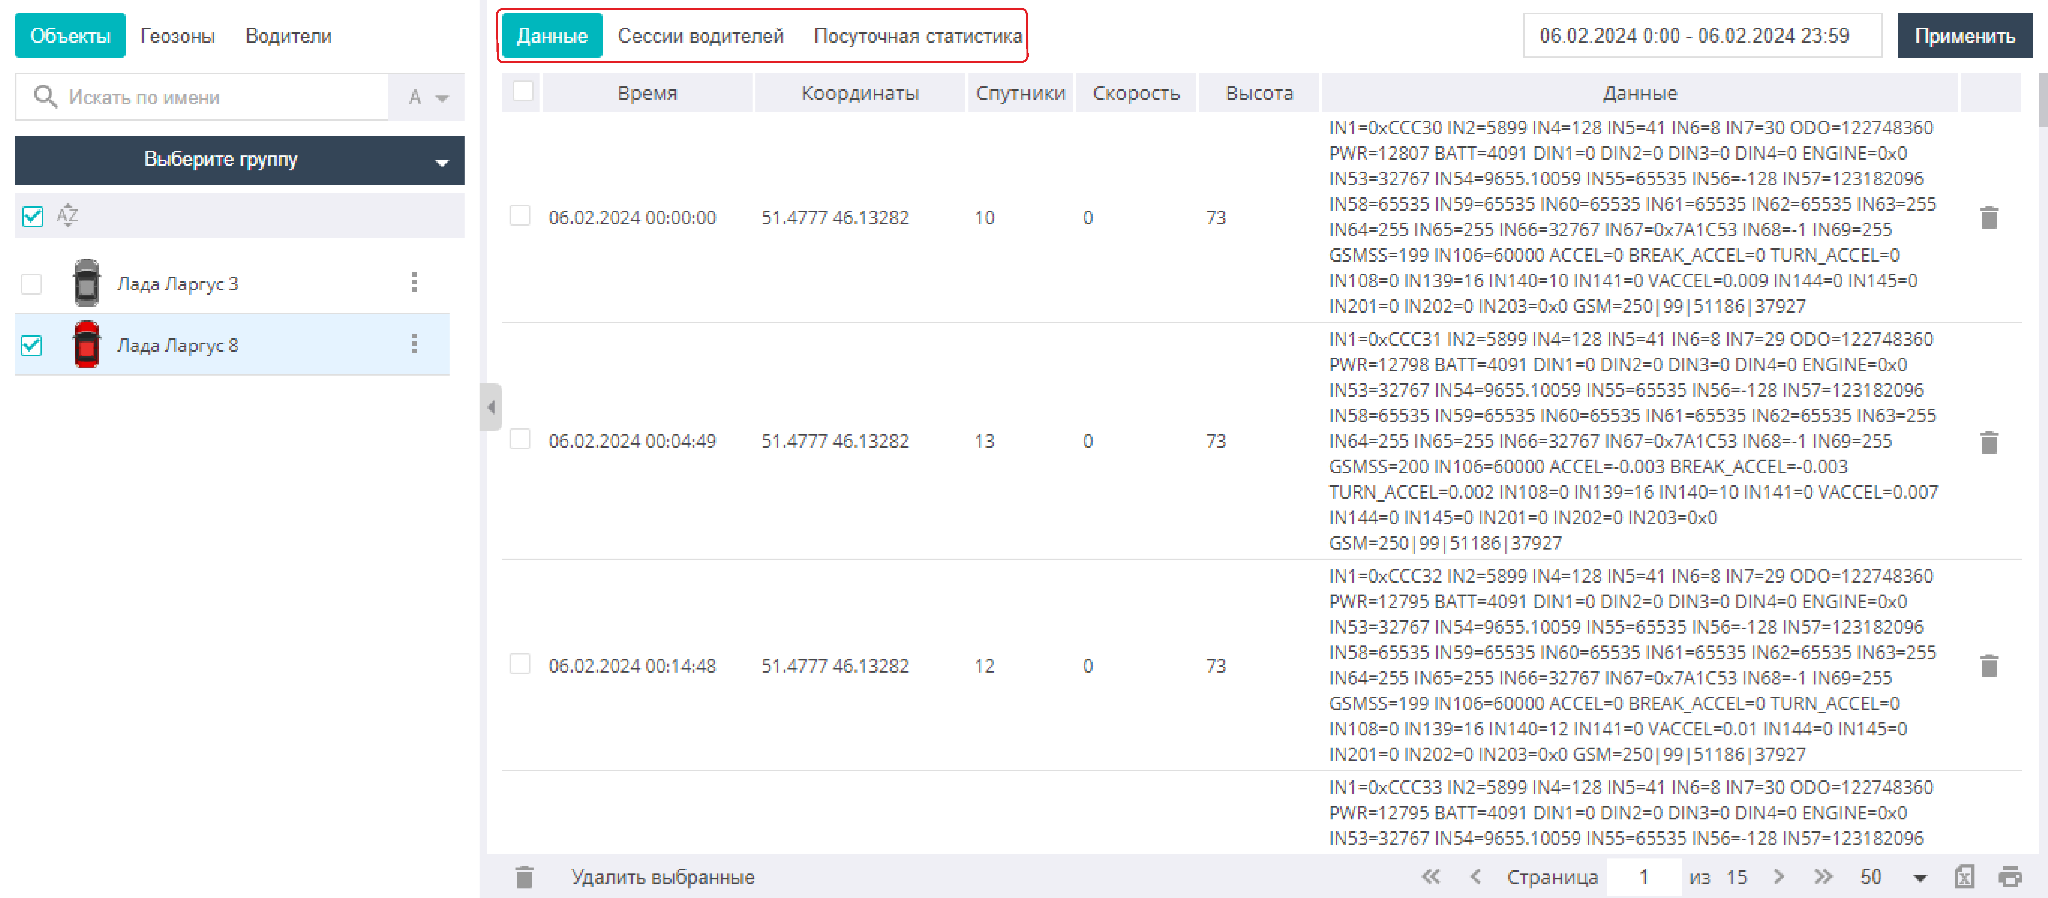This screenshot has width=2048, height=898.
Task: Click the time 06.02.2024 00:04:49
Action: 632,441
